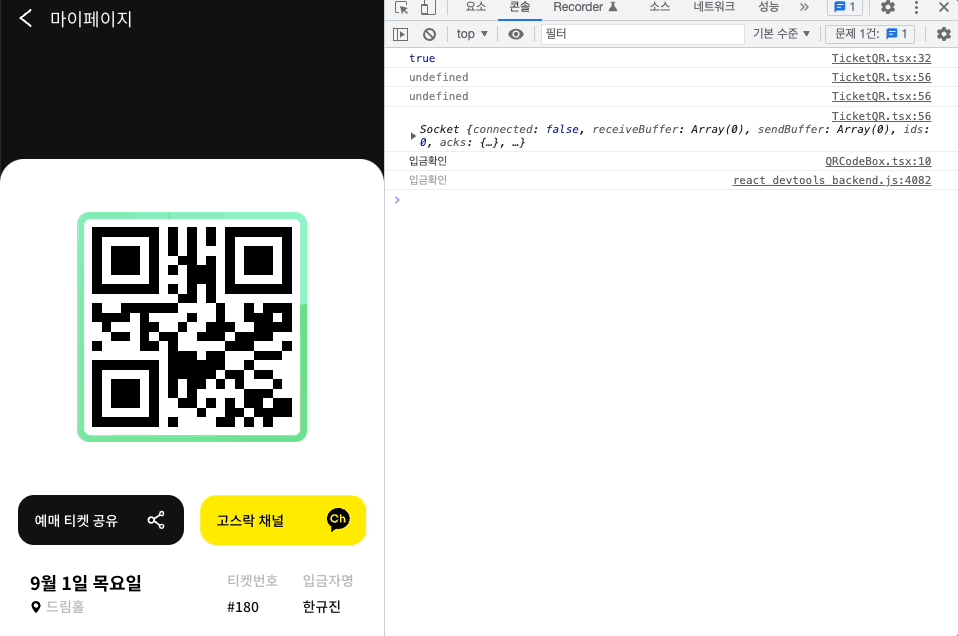The height and width of the screenshot is (636, 958).
Task: Click the ticket QR code image
Action: [192, 327]
